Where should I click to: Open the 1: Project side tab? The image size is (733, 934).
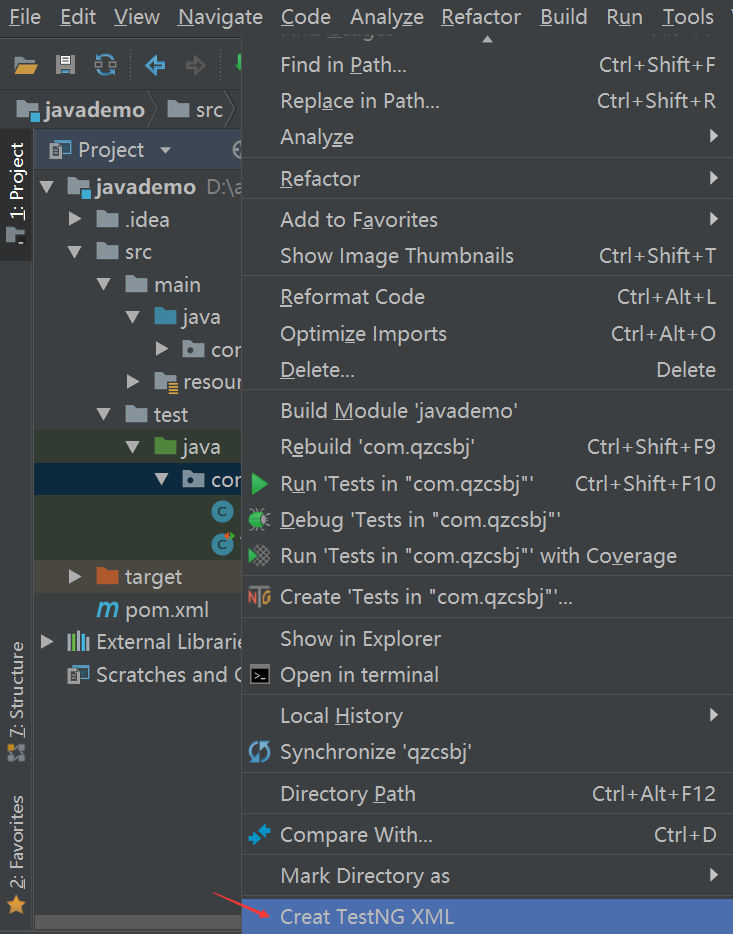pos(16,195)
